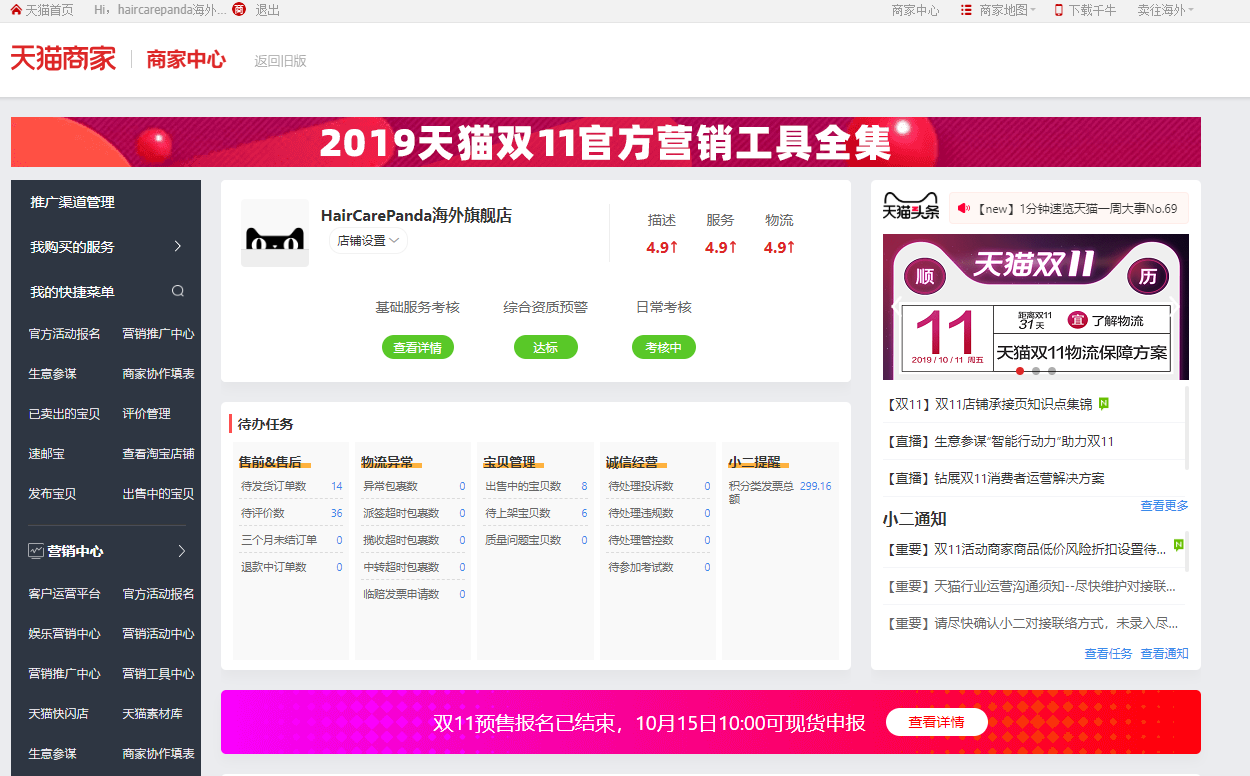Open 【直播】生意参谋智能行动力助力双11 article
This screenshot has height=776, width=1250.
pos(1000,441)
